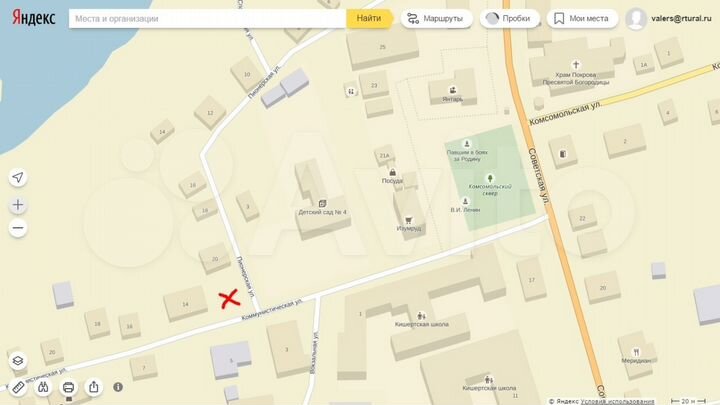
Task: Open Мои места bookmarks
Action: click(582, 18)
